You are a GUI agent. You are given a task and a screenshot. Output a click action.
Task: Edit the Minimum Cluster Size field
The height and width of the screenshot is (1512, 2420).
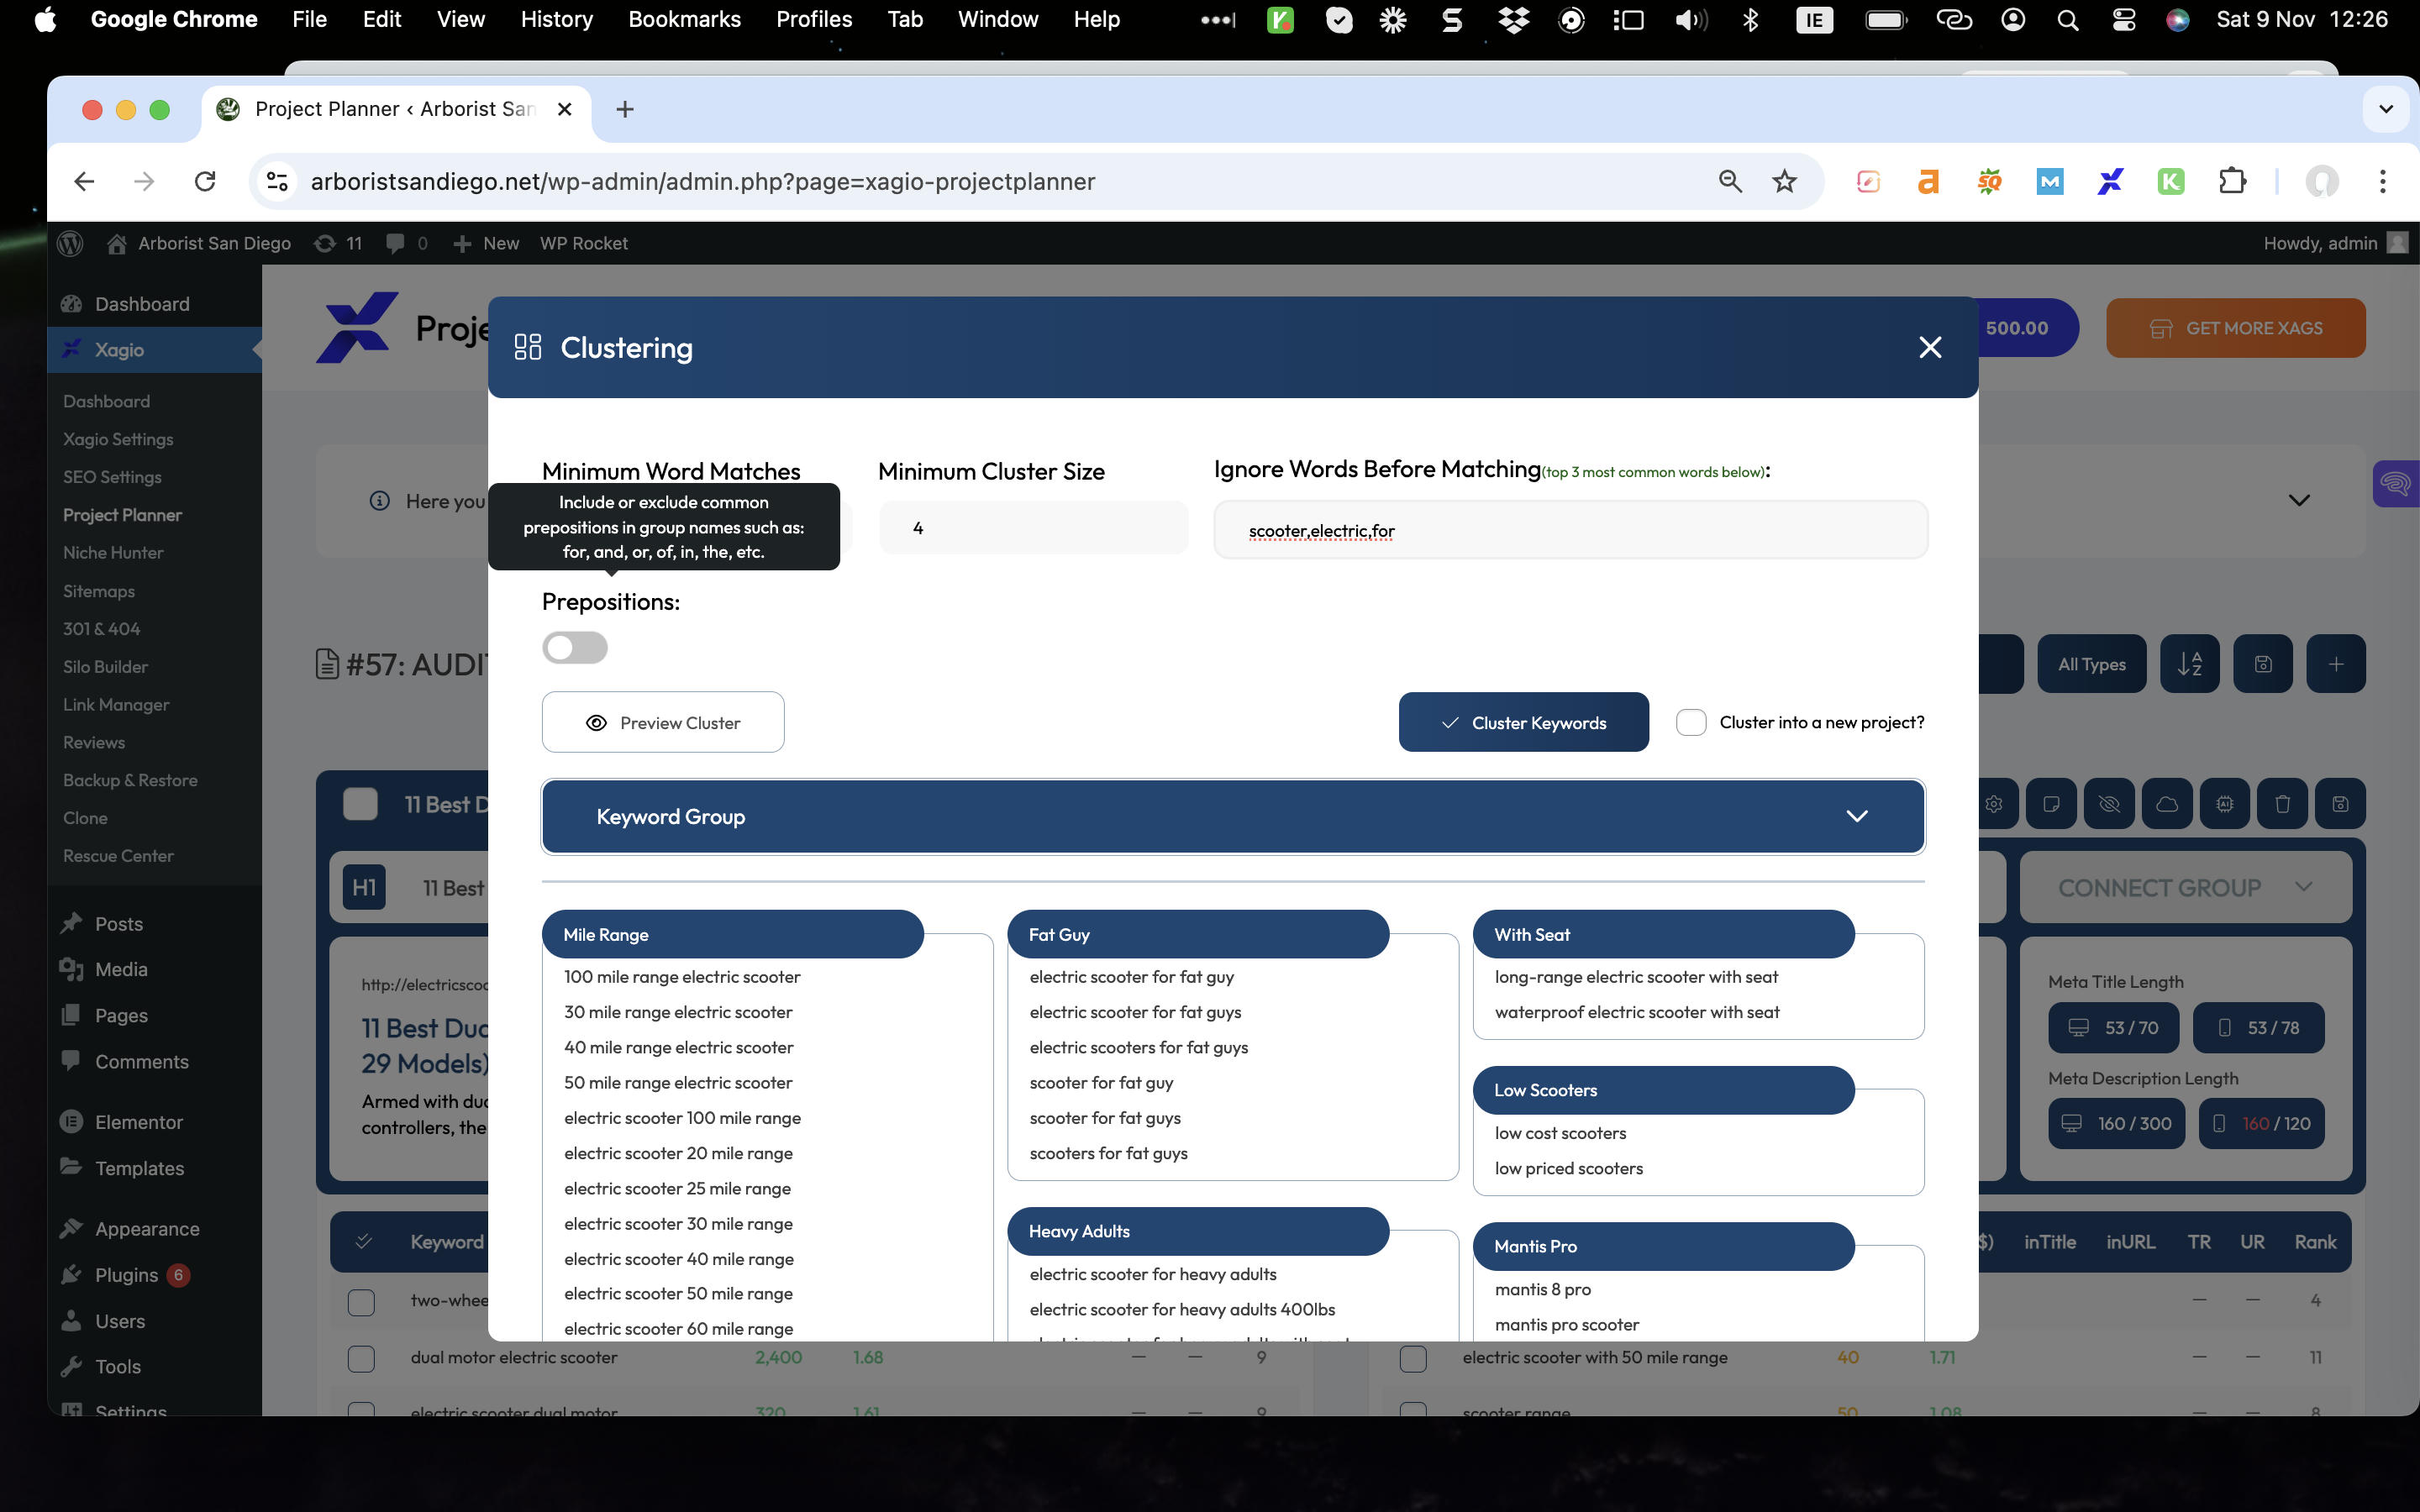click(x=1033, y=528)
